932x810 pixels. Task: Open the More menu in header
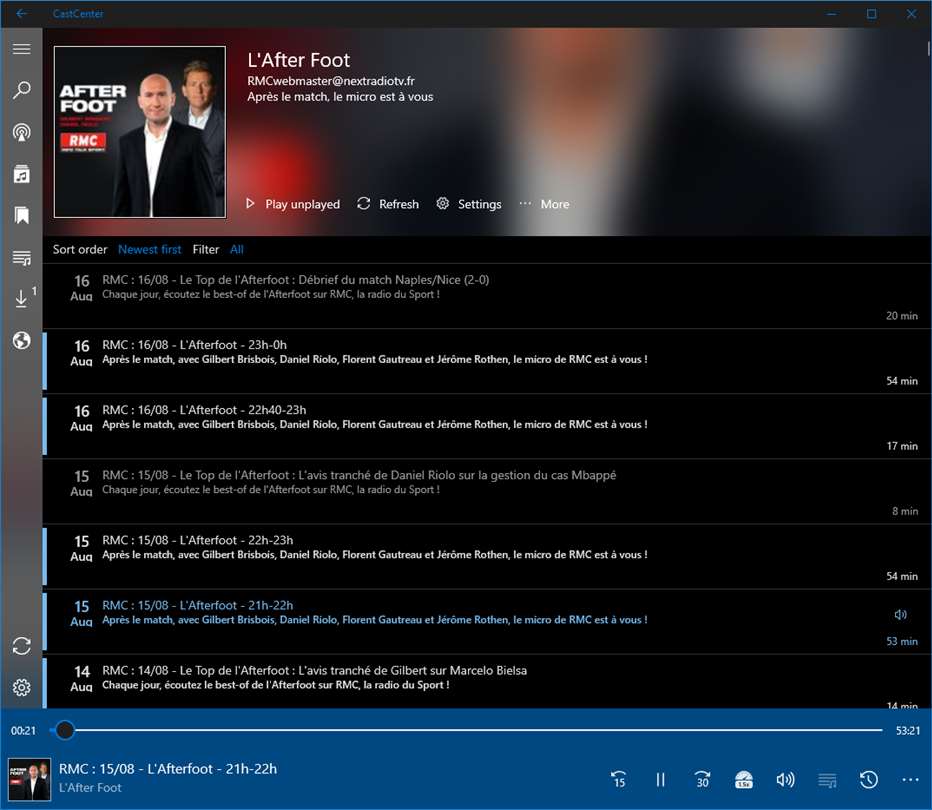click(x=544, y=204)
